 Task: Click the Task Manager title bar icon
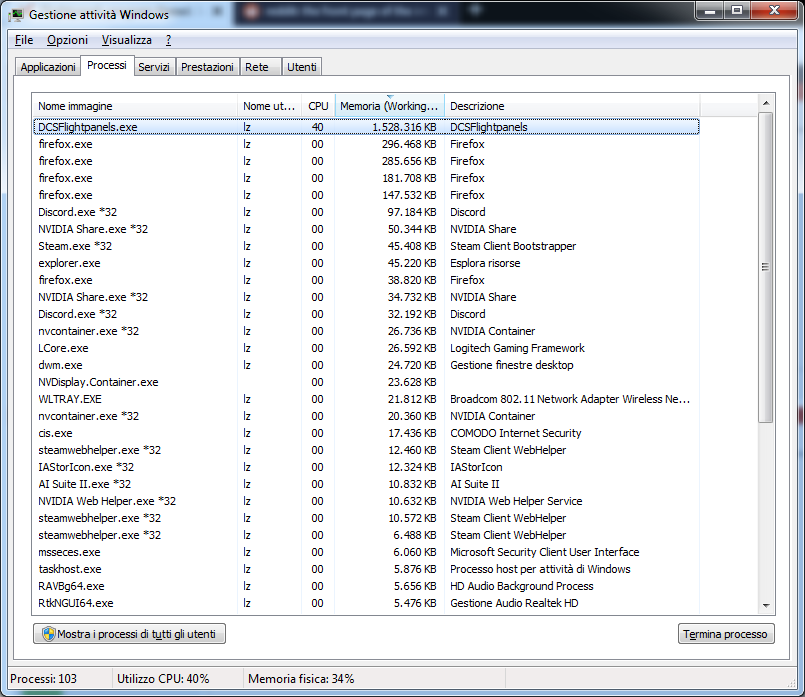click(x=16, y=15)
